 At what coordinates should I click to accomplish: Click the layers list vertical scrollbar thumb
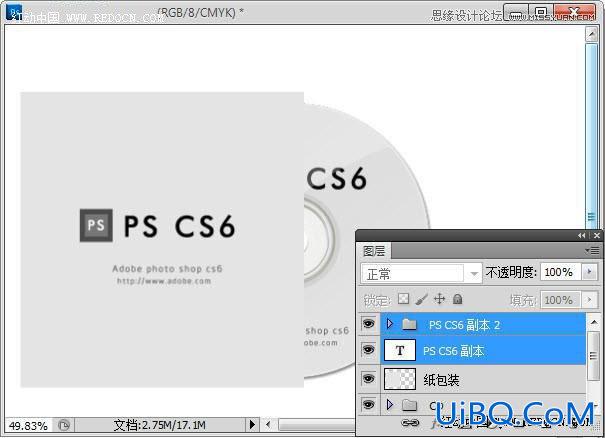tap(593, 356)
